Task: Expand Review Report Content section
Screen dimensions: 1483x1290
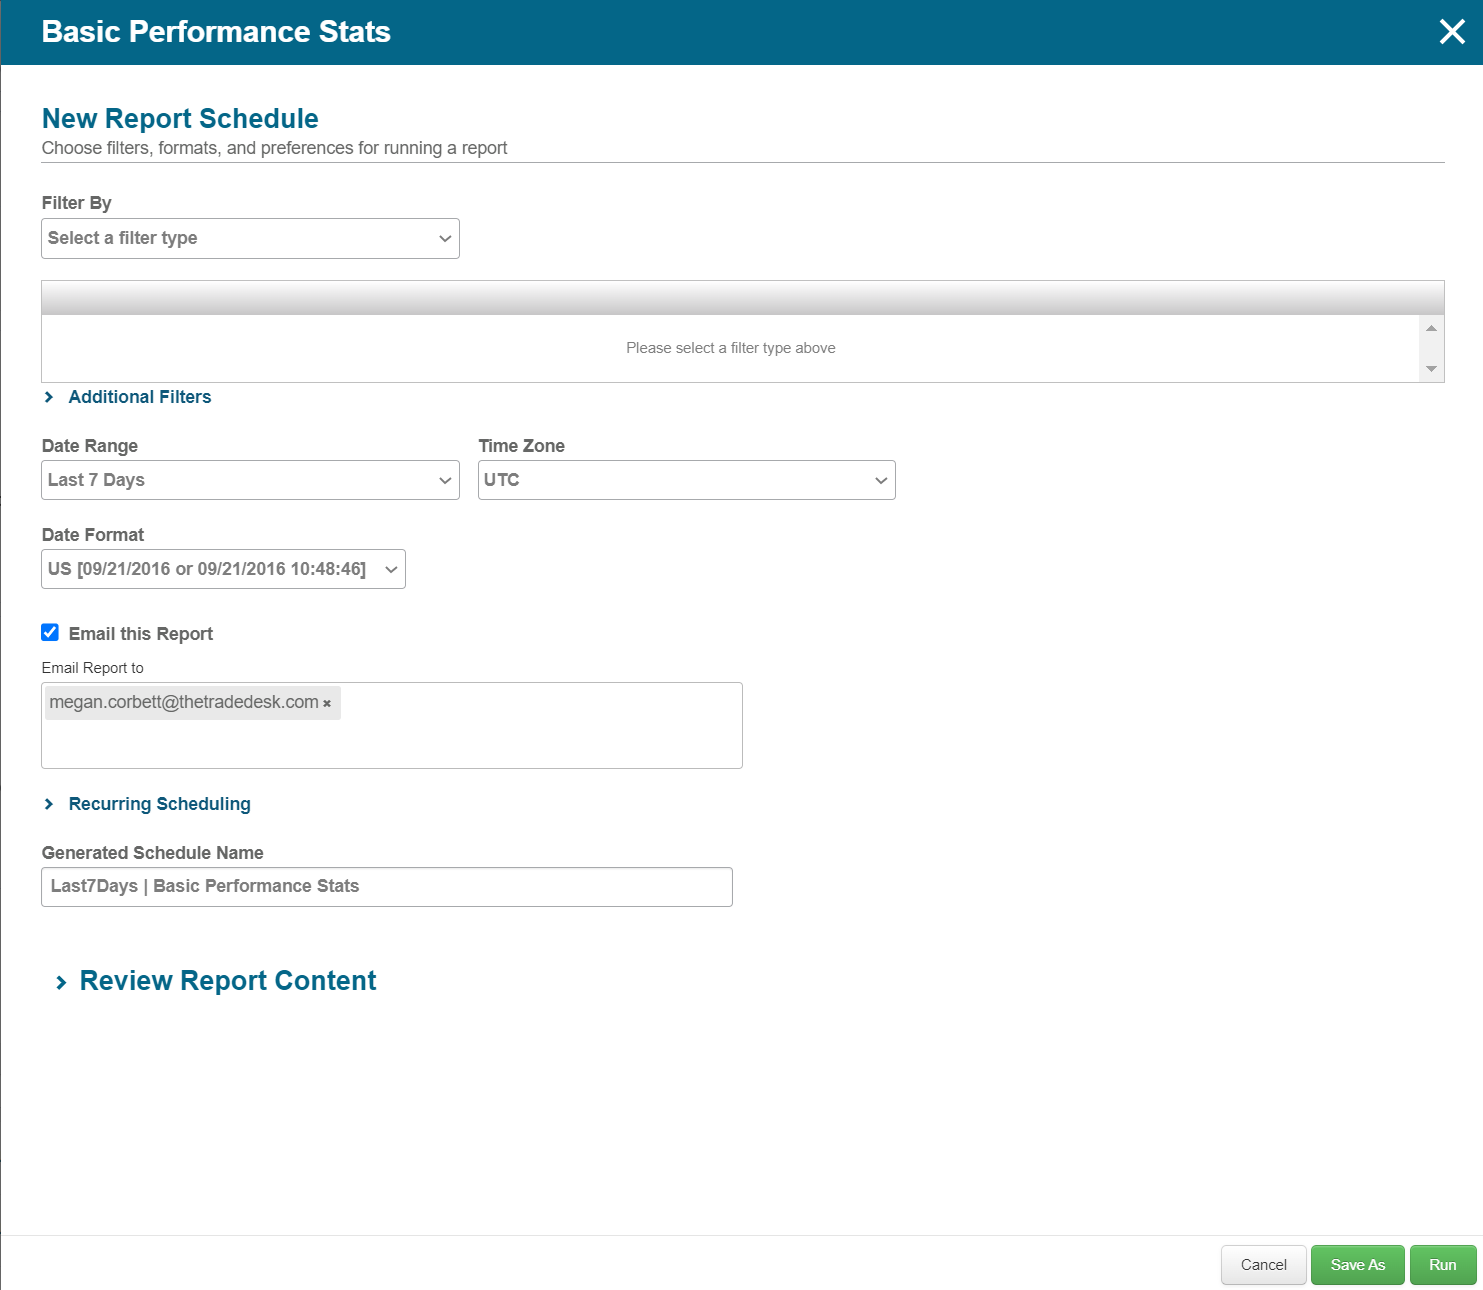Action: click(x=228, y=982)
